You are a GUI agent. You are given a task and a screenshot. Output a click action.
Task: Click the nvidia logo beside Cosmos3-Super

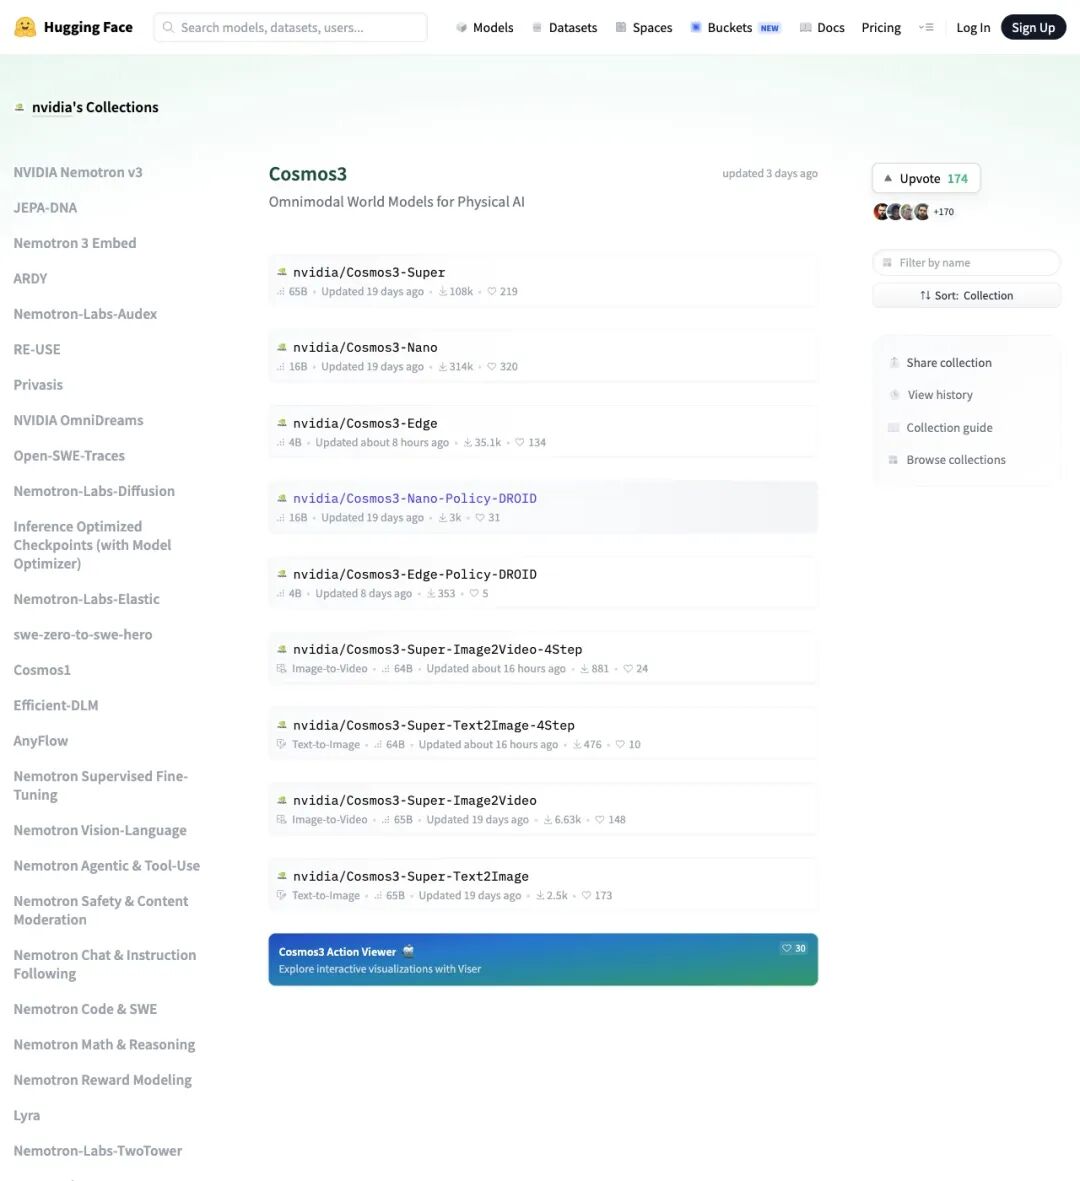pos(282,272)
